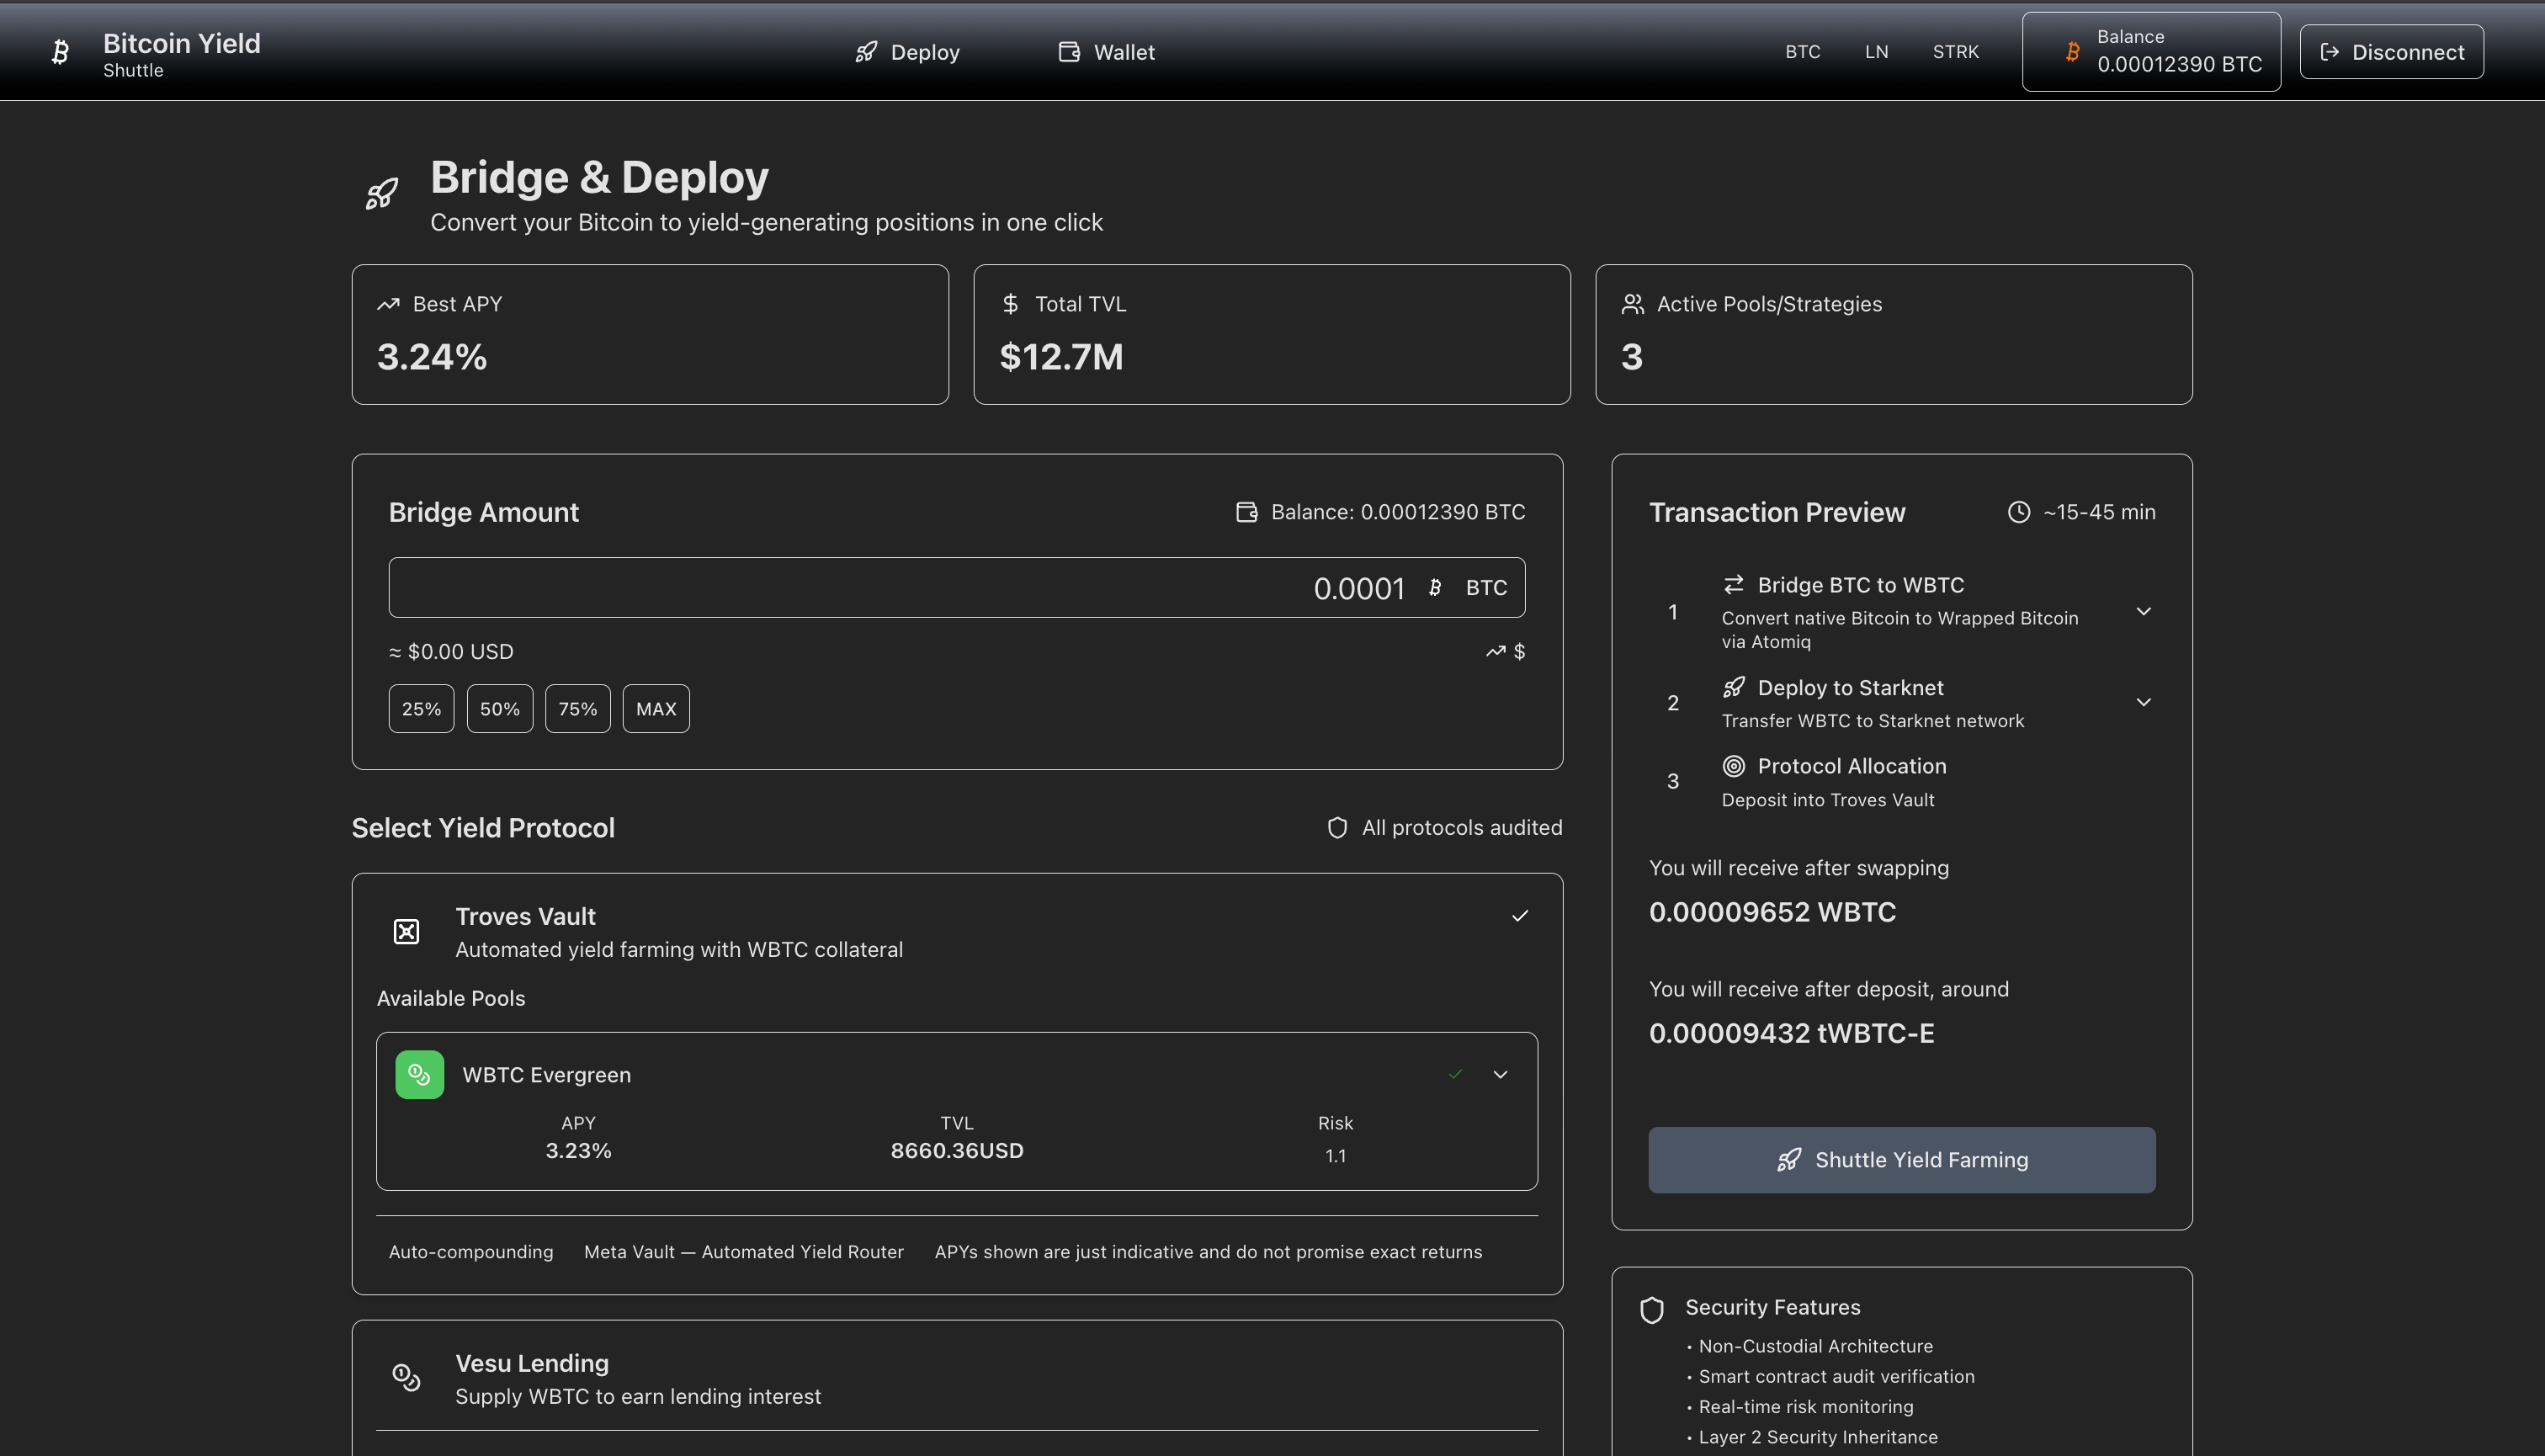
Task: Expand the Bridge BTC to WBTC step
Action: tap(2143, 611)
